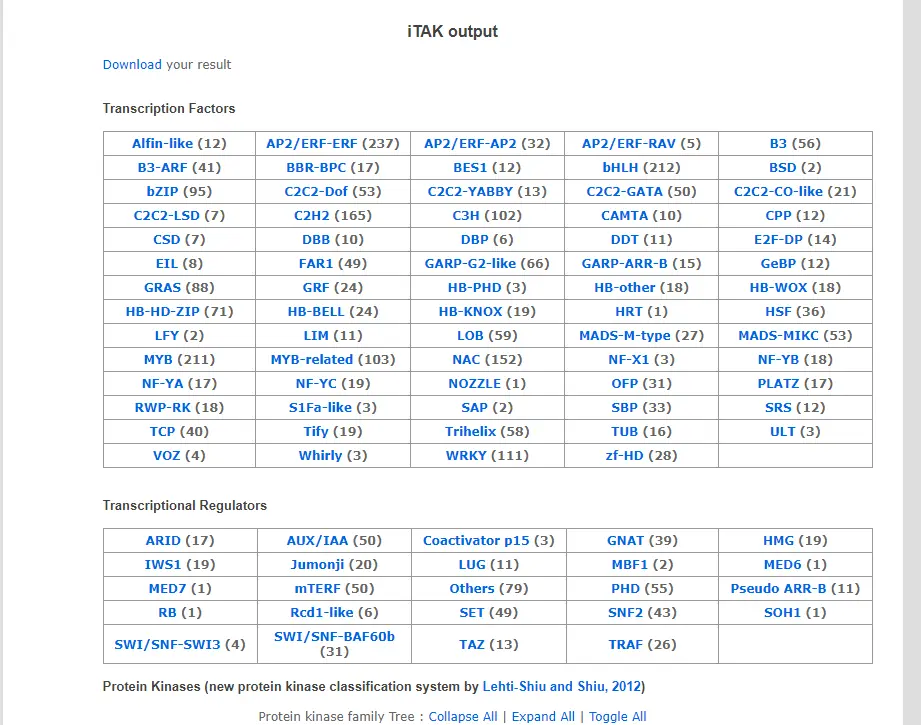
Task: Open the C2C2-CO-like family link
Action: [778, 191]
